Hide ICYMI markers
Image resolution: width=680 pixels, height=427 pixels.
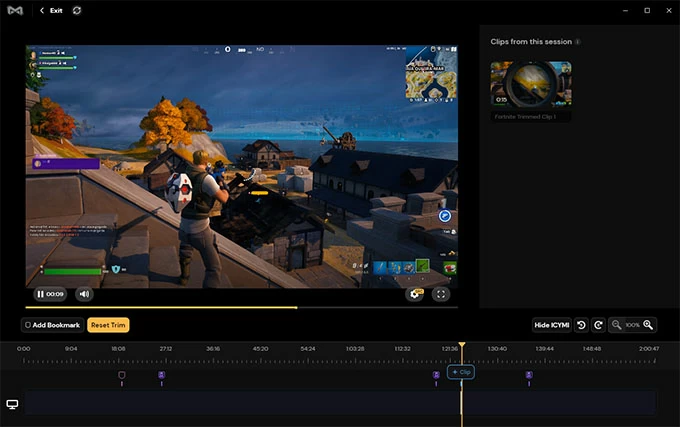(x=551, y=325)
